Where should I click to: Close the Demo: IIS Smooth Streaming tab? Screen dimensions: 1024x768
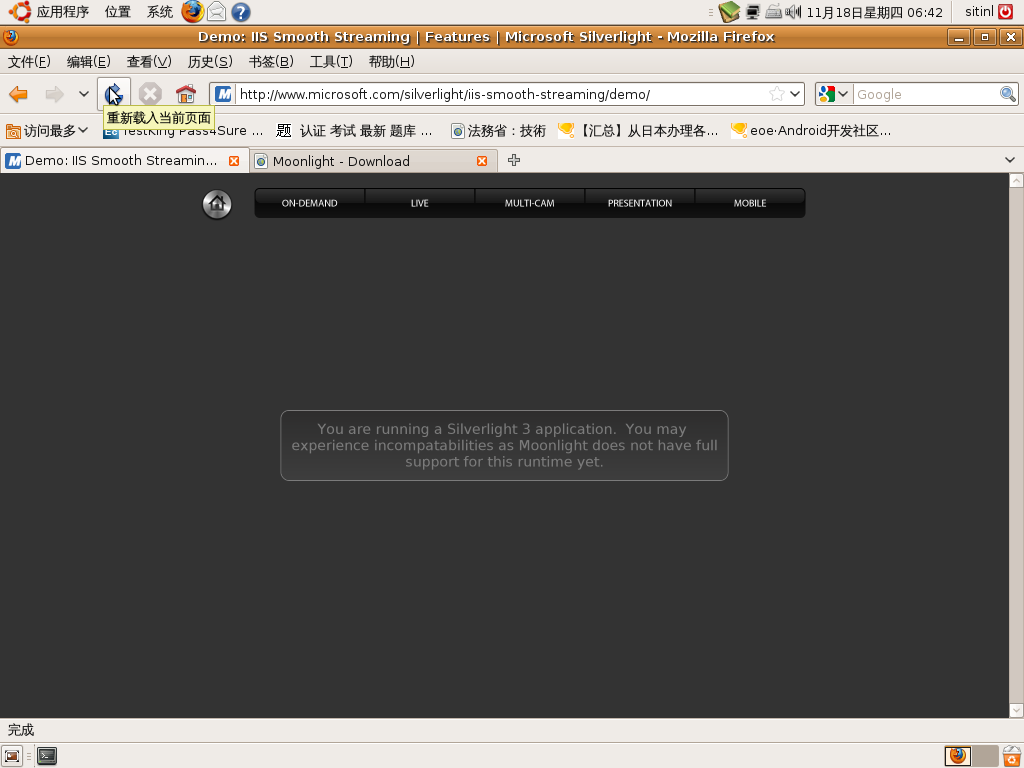(x=234, y=161)
